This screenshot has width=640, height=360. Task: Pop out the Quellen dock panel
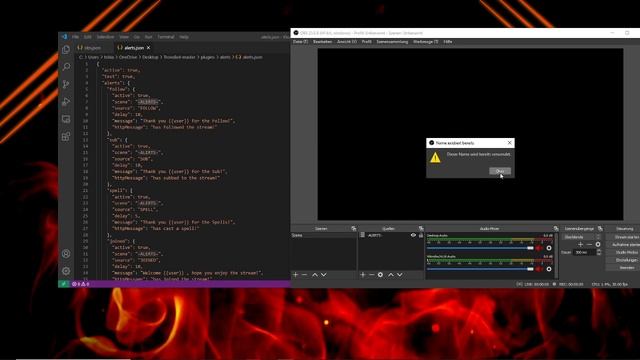[x=421, y=229]
